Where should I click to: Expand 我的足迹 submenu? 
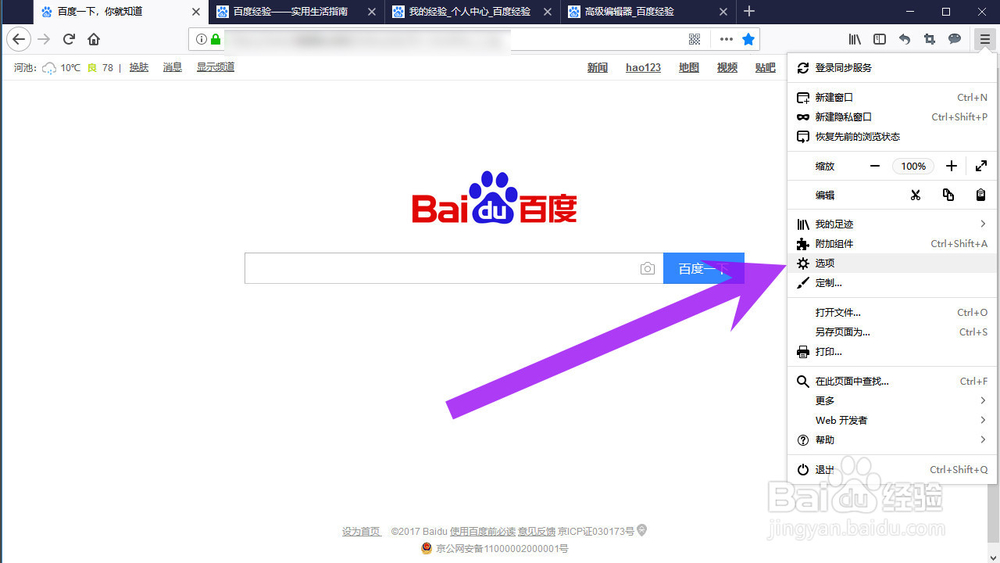coord(892,224)
